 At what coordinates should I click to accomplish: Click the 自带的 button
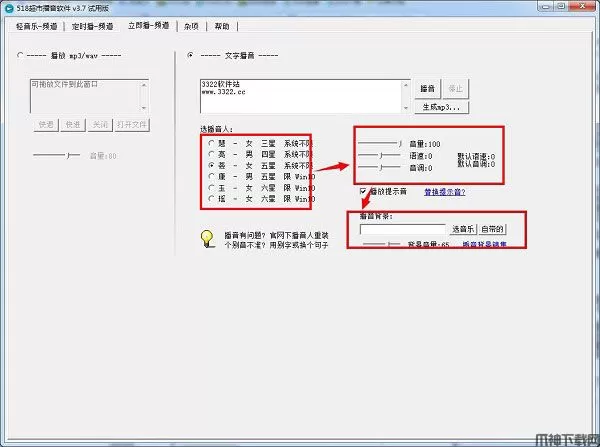pyautogui.click(x=492, y=229)
